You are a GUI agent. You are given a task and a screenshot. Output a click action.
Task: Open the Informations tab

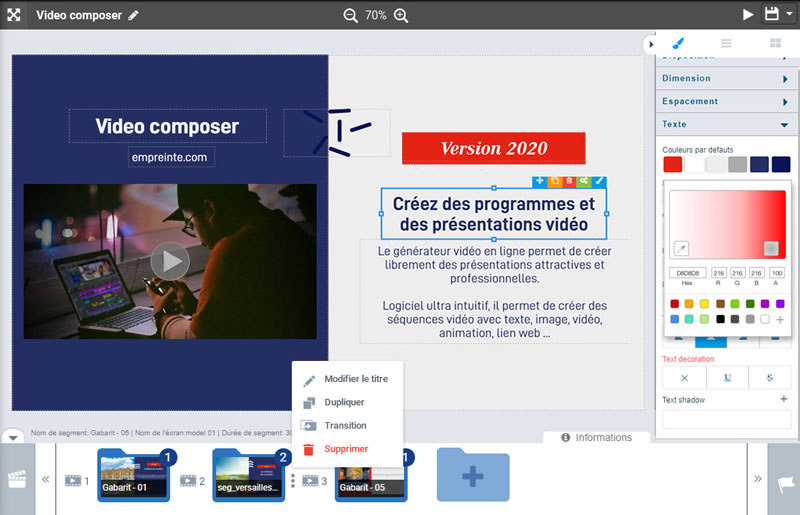coord(597,437)
